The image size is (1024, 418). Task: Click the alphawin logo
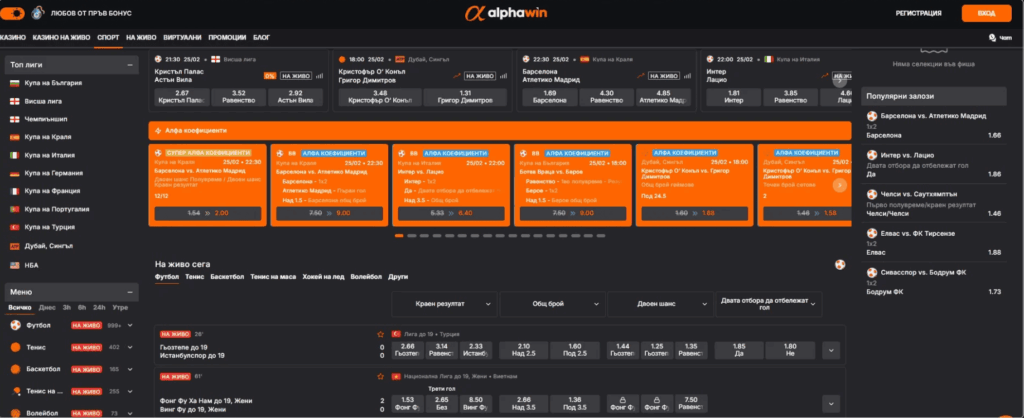(511, 13)
